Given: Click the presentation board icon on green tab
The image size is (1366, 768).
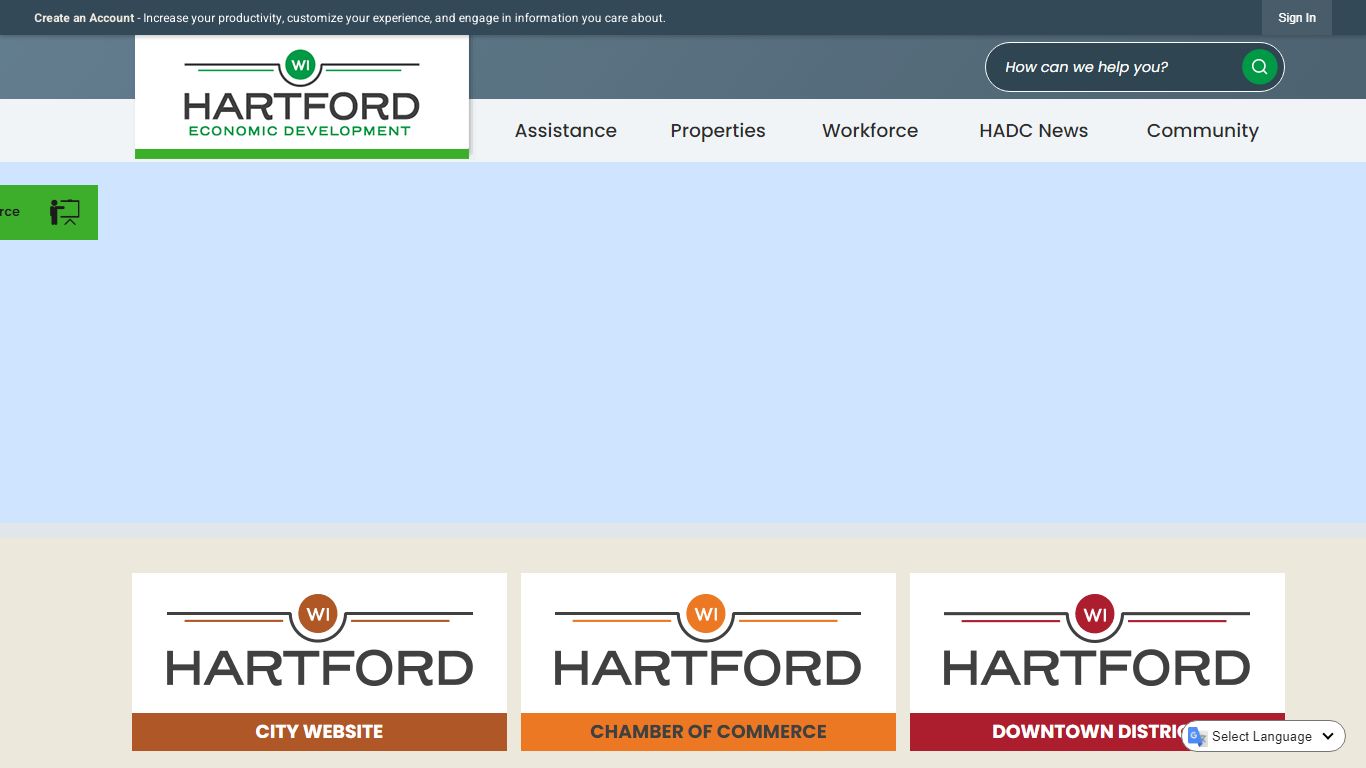Looking at the screenshot, I should (65, 212).
